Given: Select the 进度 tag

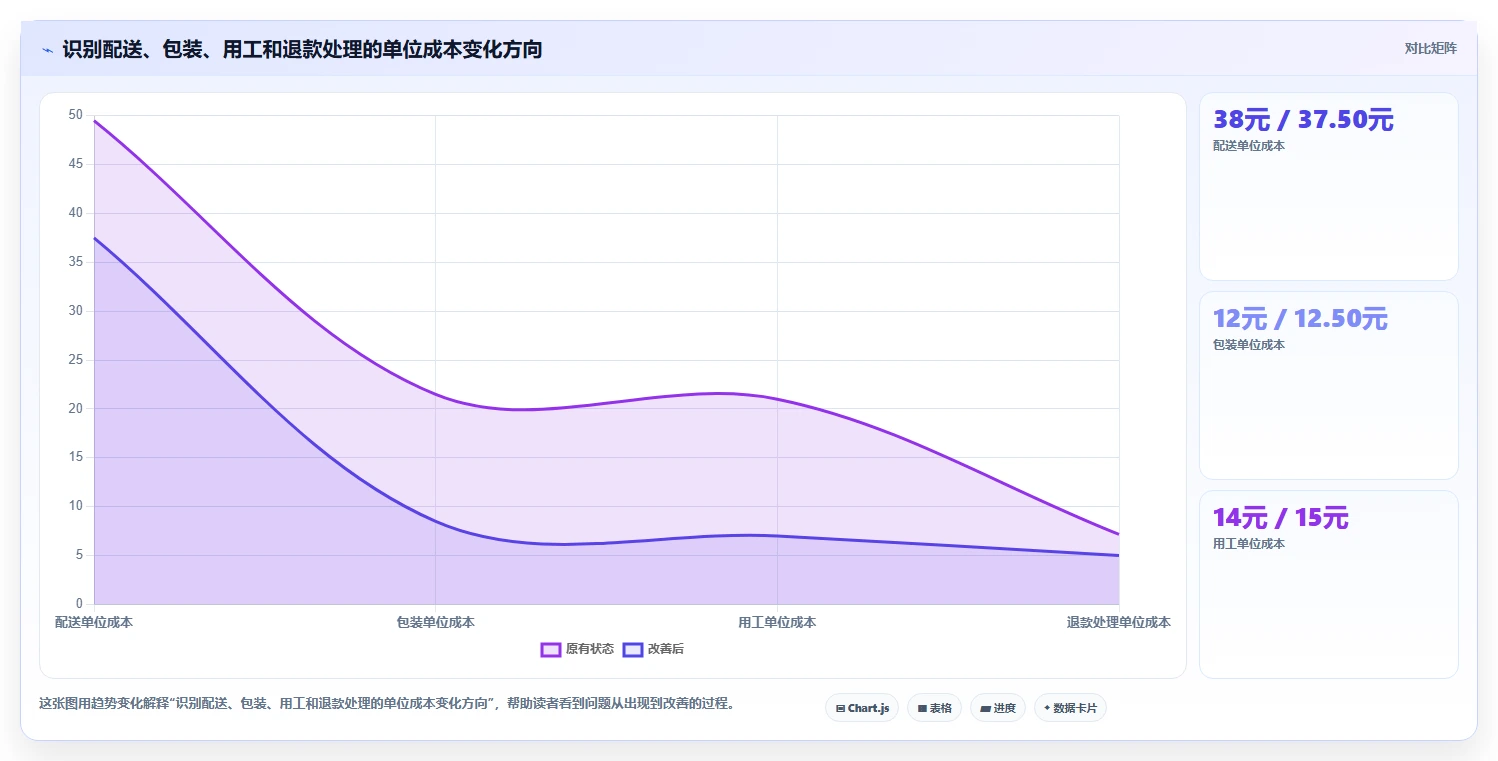Looking at the screenshot, I should pyautogui.click(x=998, y=708).
